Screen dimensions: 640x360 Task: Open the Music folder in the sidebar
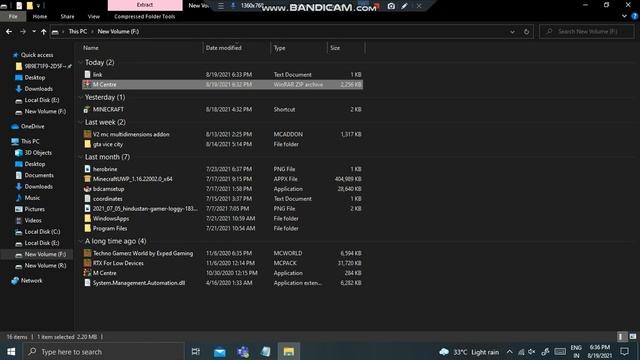pyautogui.click(x=32, y=198)
